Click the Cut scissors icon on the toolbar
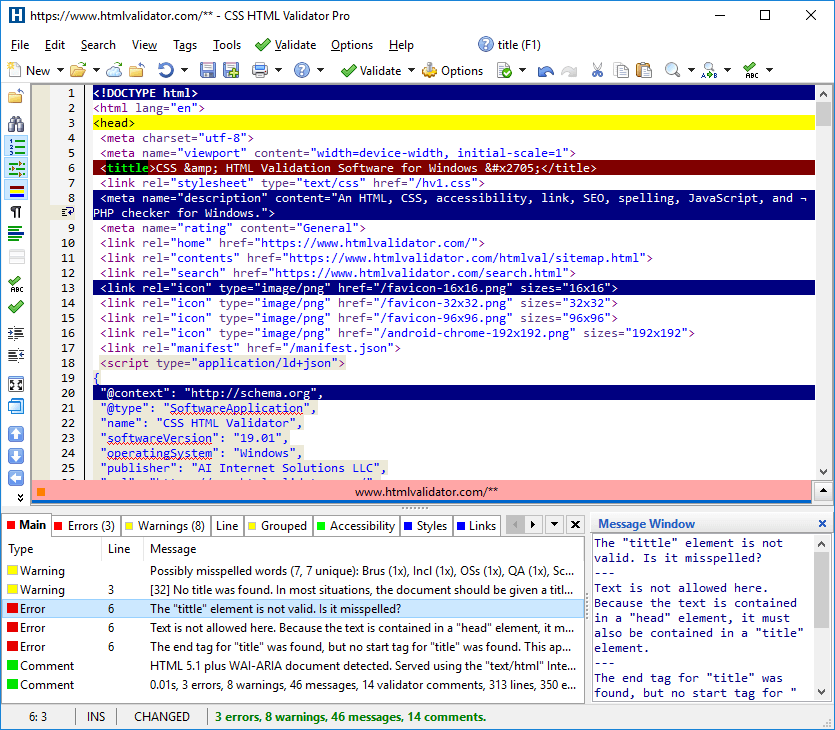The image size is (835, 730). coord(597,70)
